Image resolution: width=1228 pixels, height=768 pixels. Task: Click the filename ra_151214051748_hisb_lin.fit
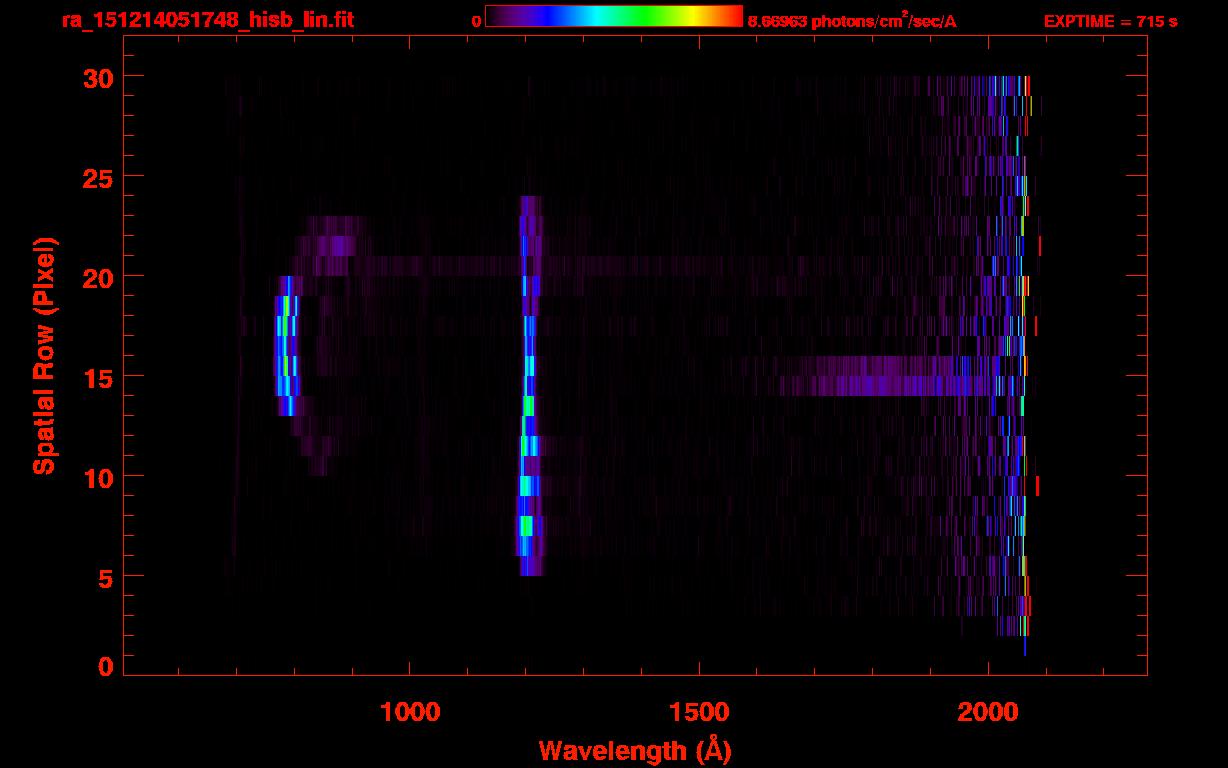point(207,19)
